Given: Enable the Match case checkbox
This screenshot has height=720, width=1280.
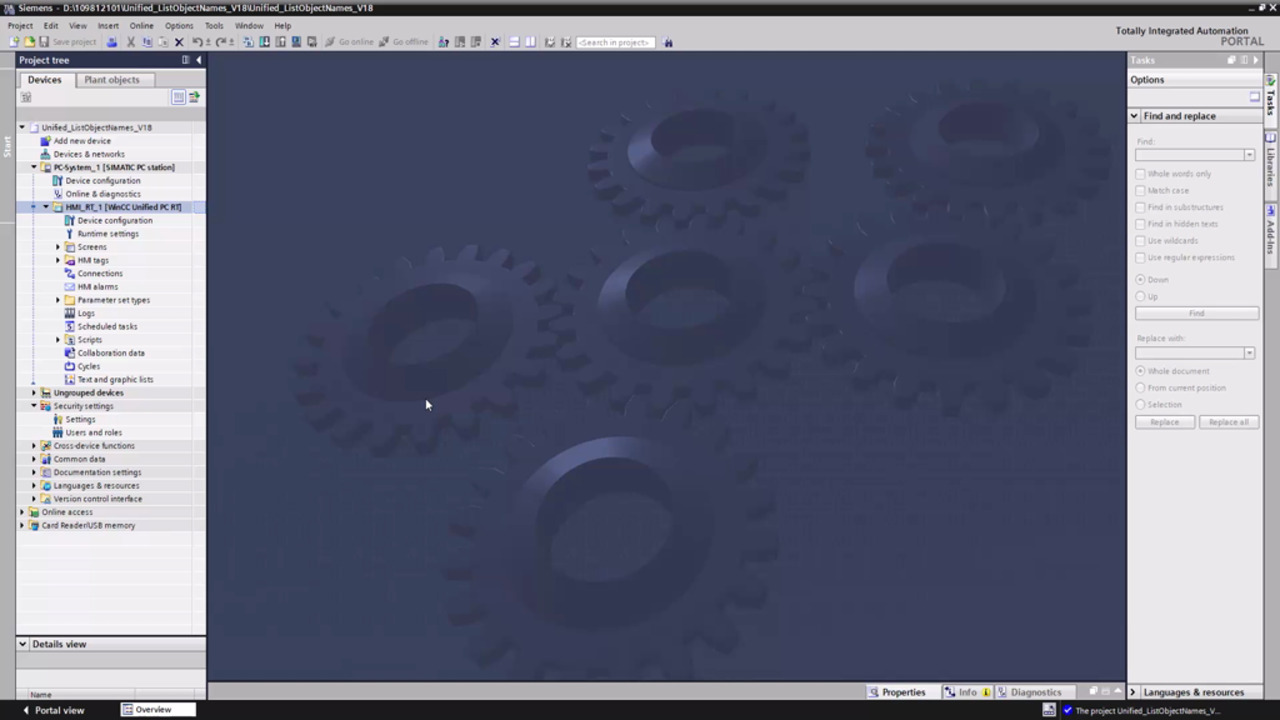Looking at the screenshot, I should pos(1140,190).
